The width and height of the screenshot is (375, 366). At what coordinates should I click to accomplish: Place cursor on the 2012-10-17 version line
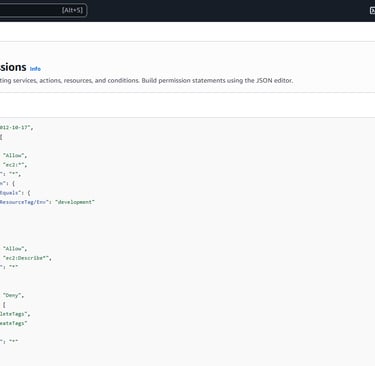[x=17, y=127]
